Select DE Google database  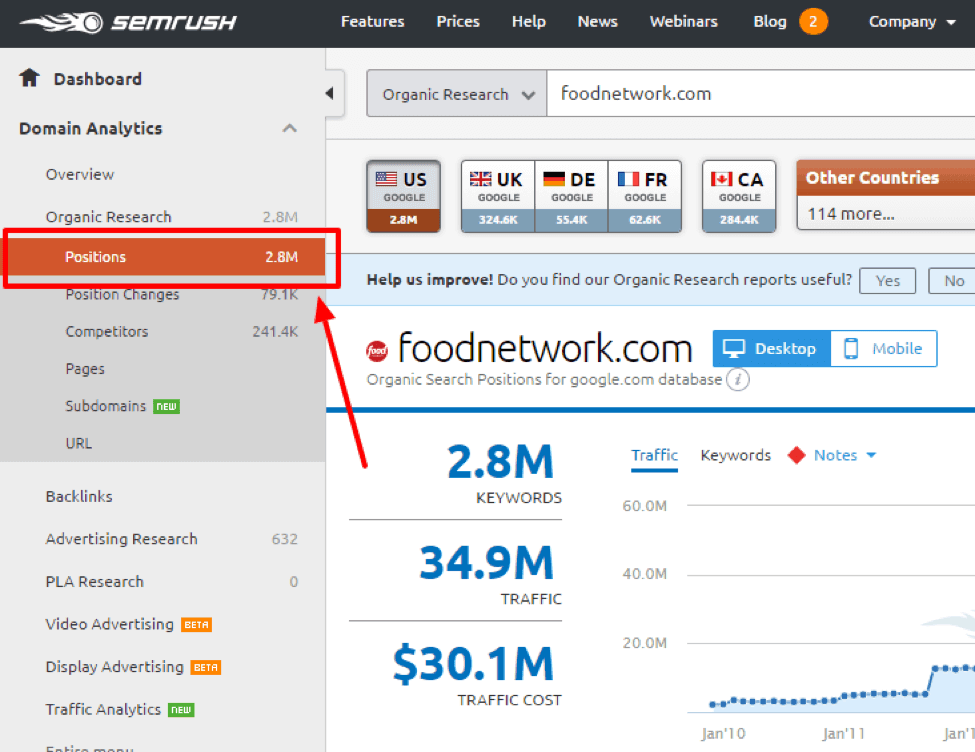click(571, 197)
